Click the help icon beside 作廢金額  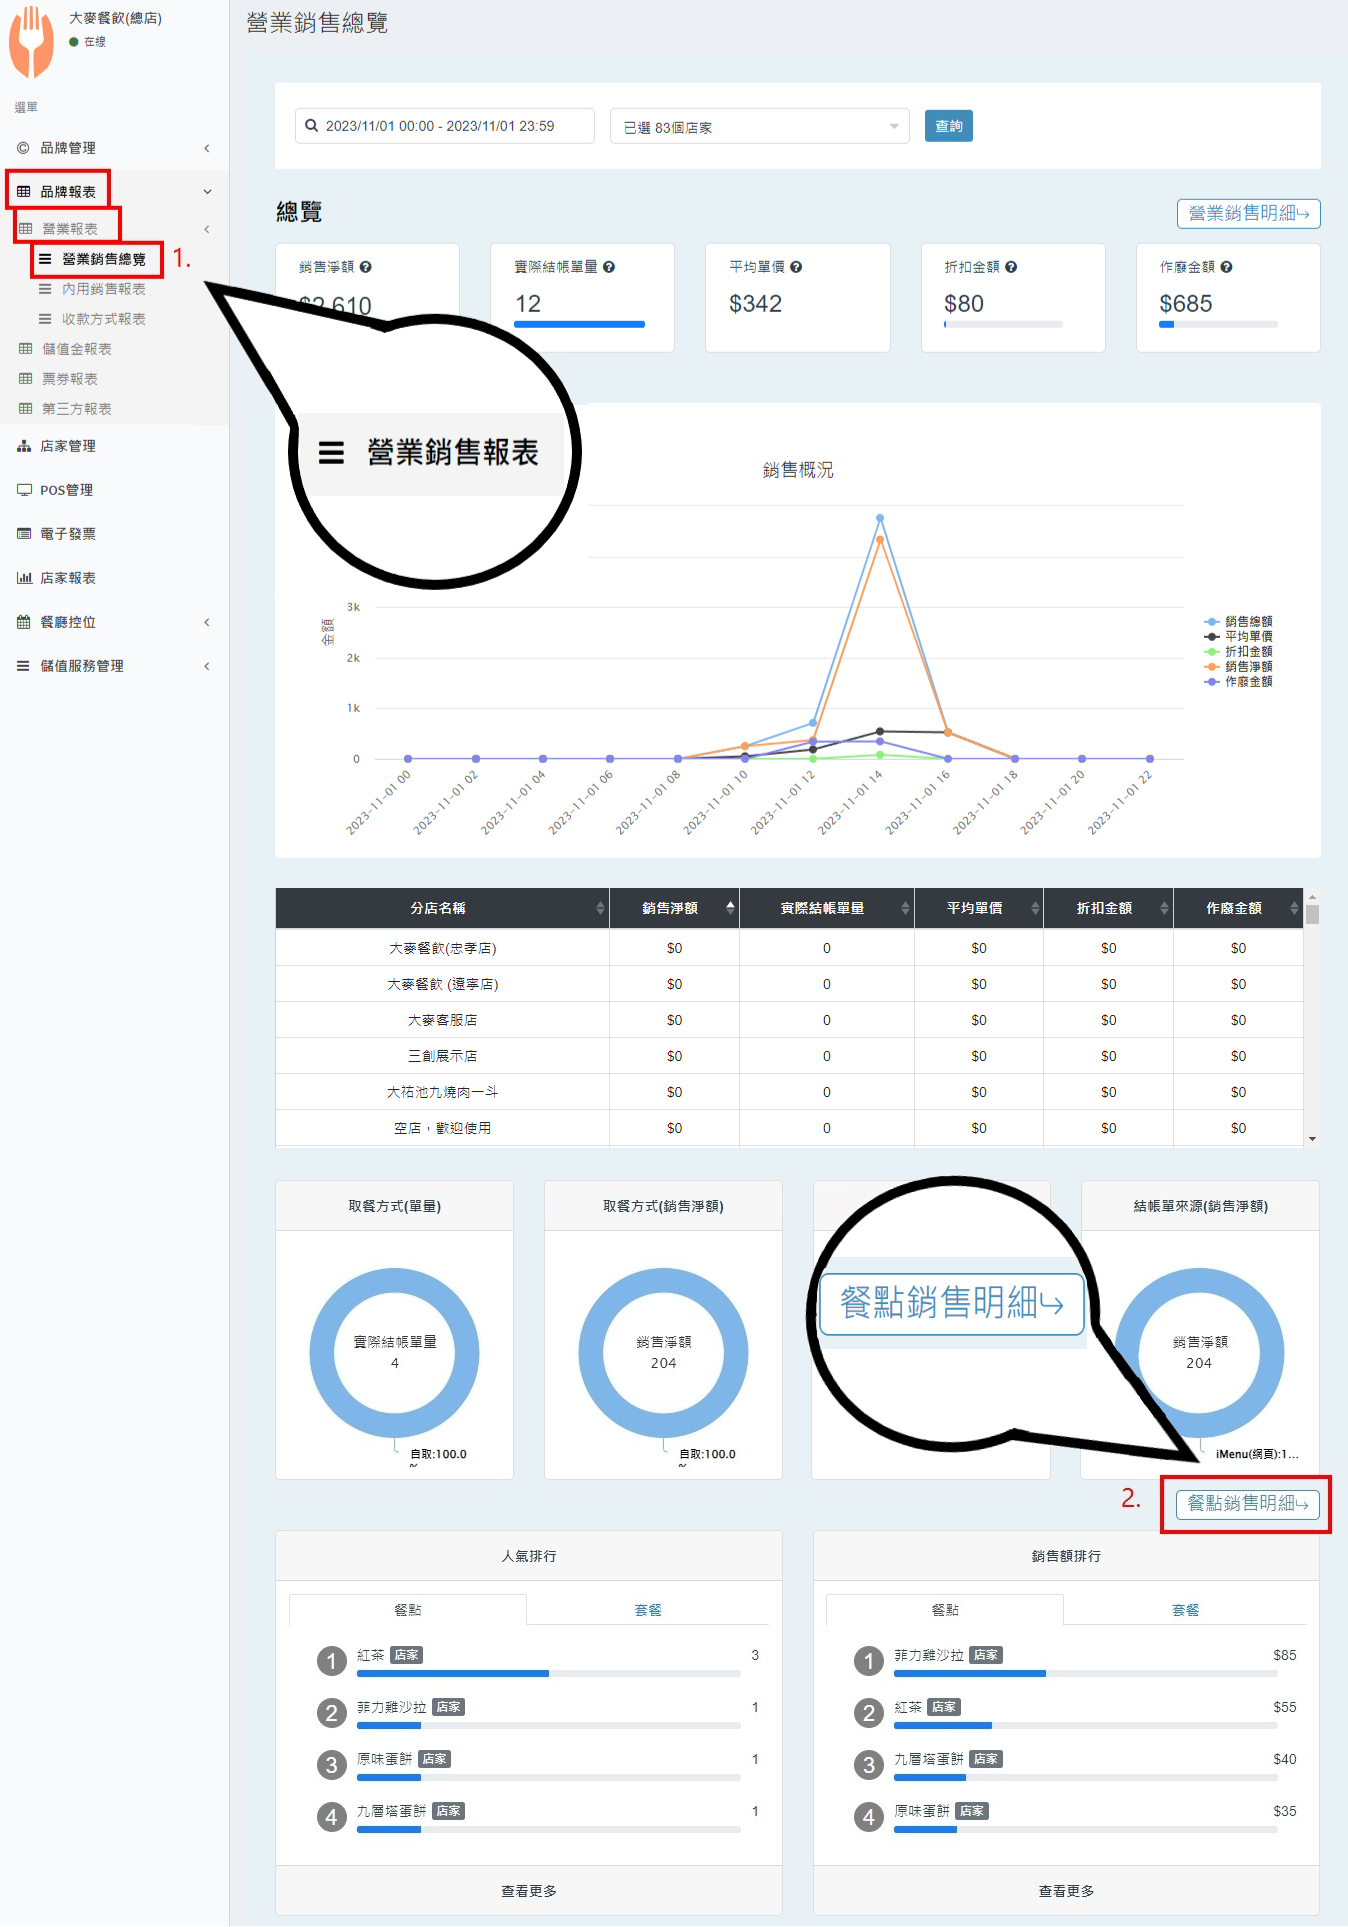(1226, 267)
